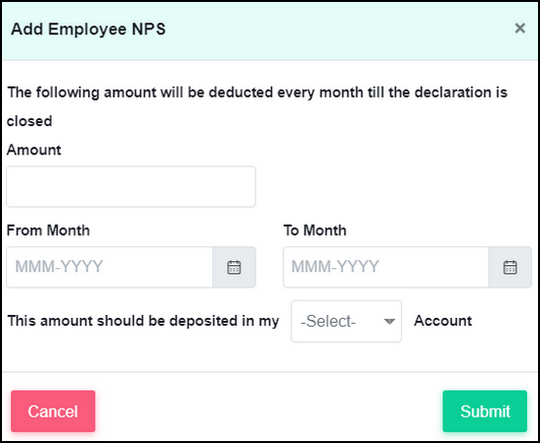Click the dropdown arrow in account select
540x443 pixels.
pos(389,321)
